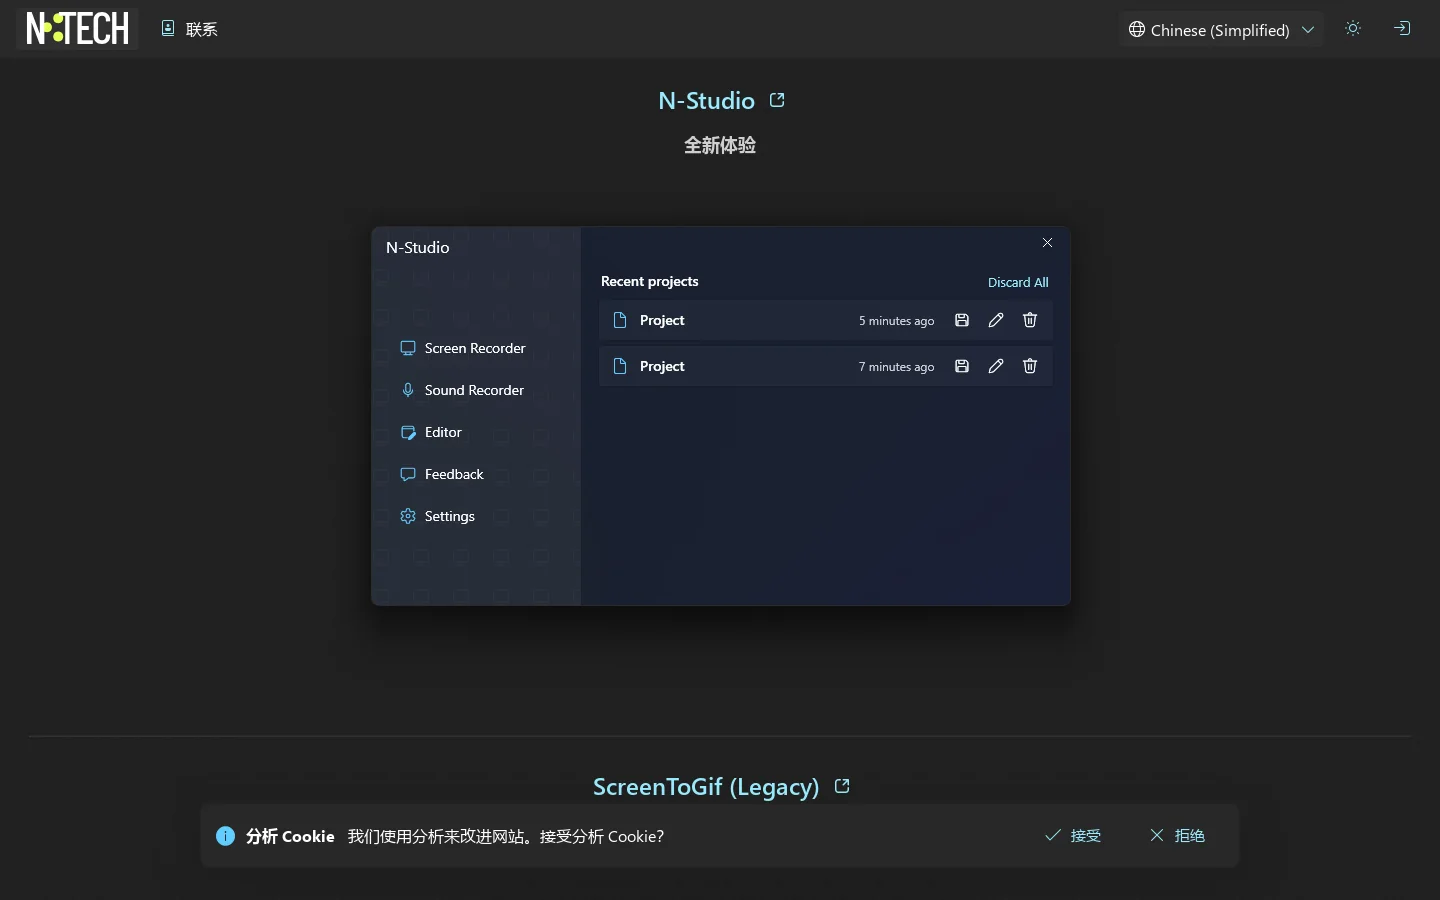Image resolution: width=1440 pixels, height=900 pixels.
Task: Click the sign-in arrow icon
Action: tap(1402, 29)
